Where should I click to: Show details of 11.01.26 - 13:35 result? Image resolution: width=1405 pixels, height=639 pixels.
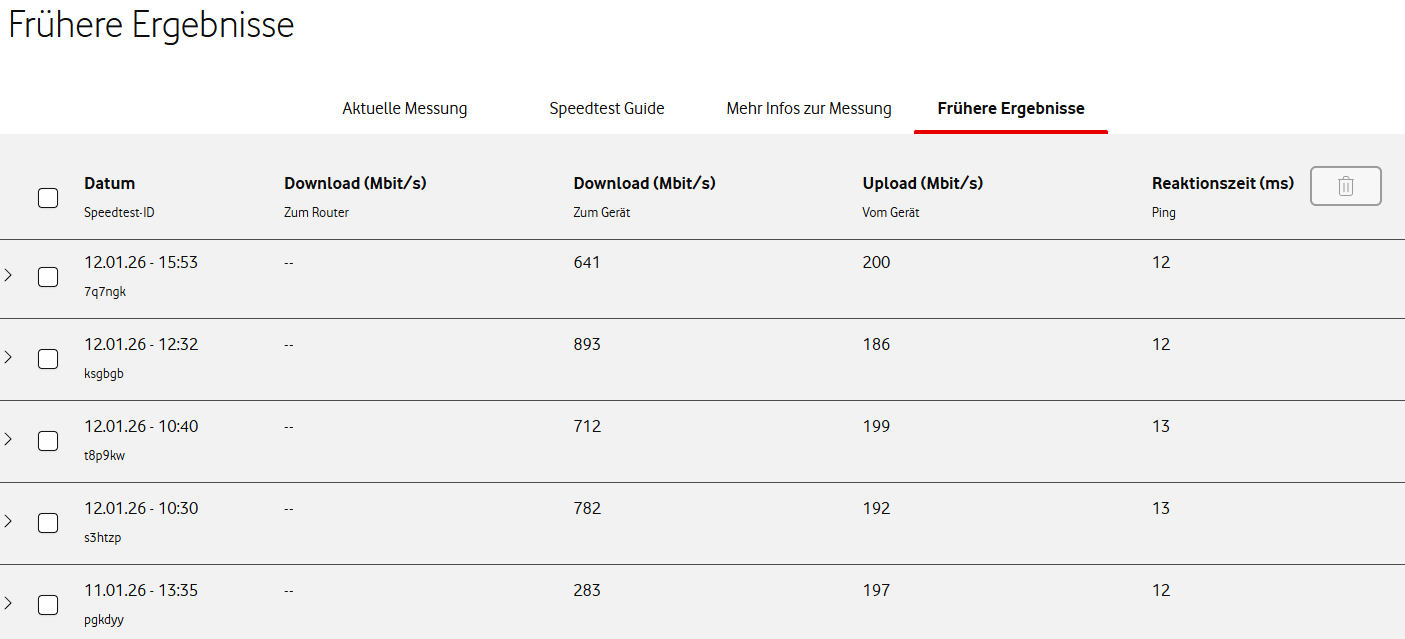pos(8,603)
